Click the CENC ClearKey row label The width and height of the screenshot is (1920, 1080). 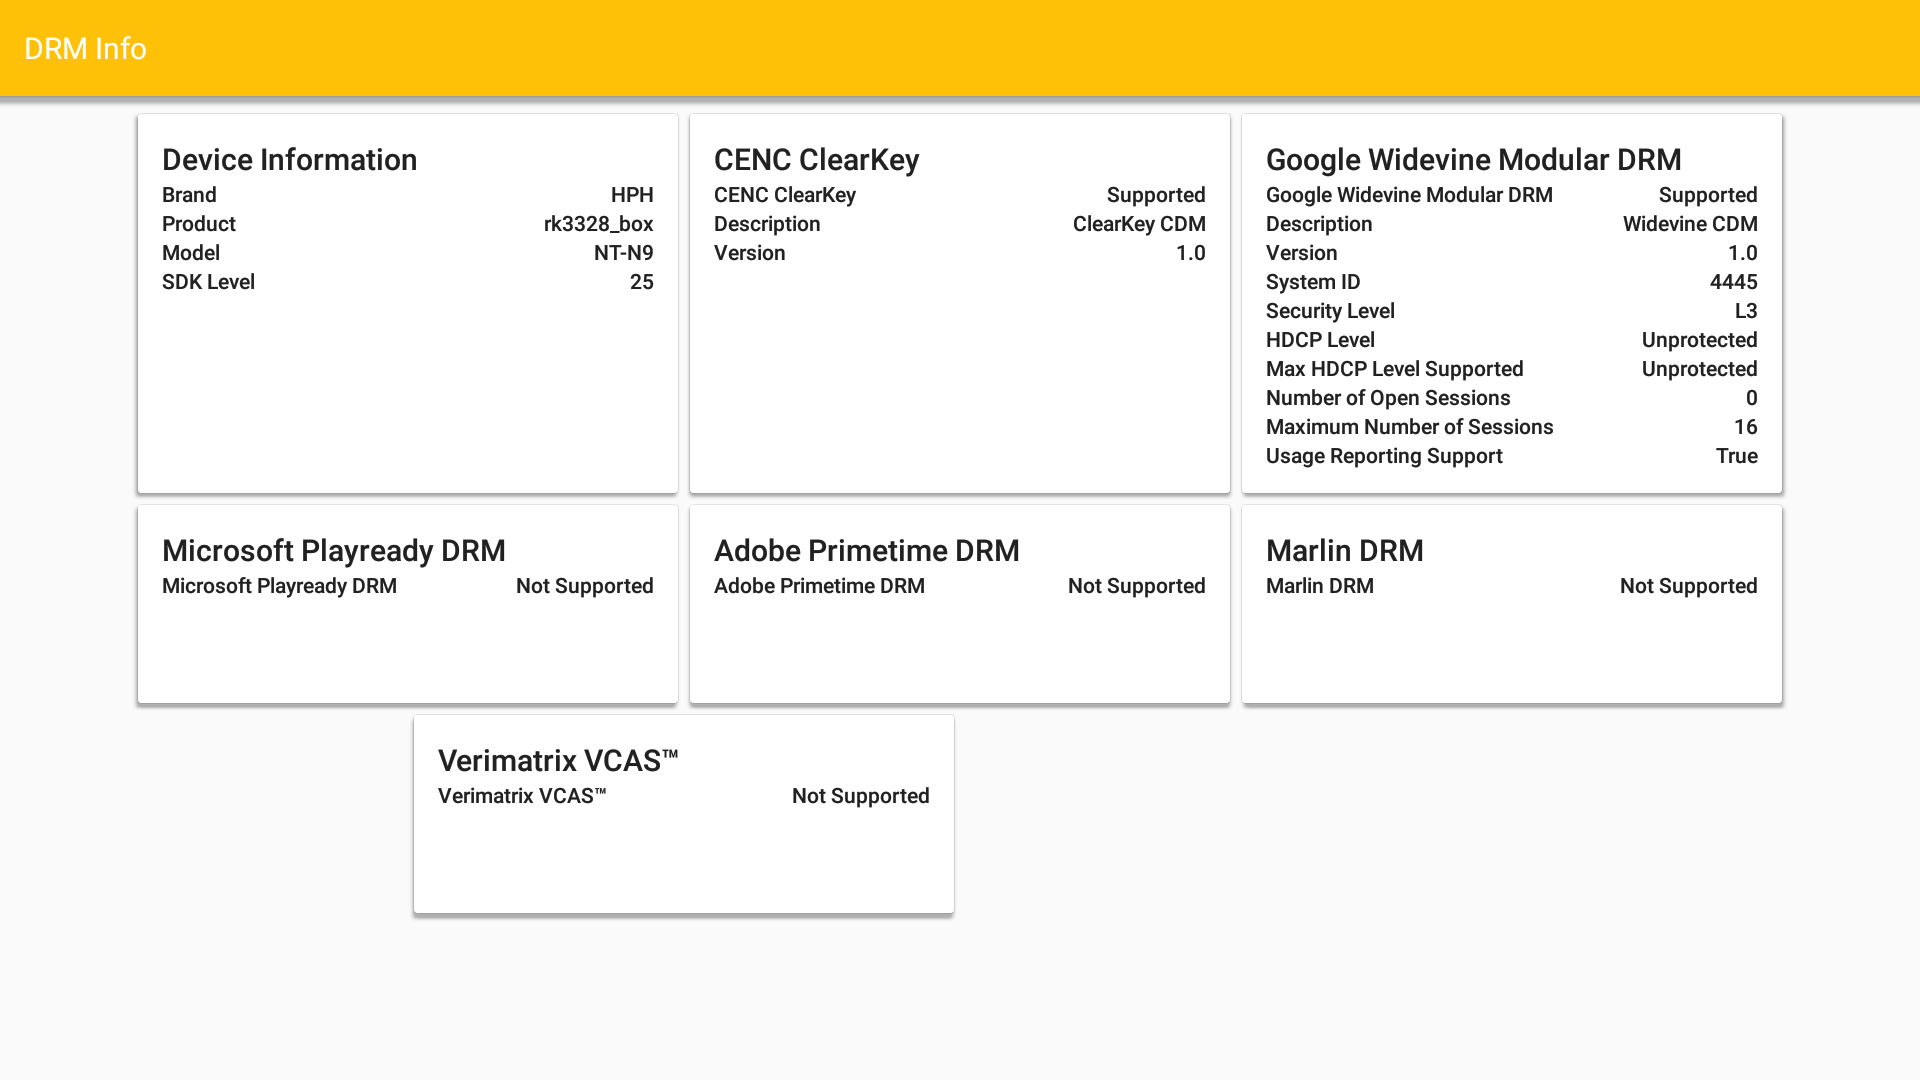click(x=785, y=195)
